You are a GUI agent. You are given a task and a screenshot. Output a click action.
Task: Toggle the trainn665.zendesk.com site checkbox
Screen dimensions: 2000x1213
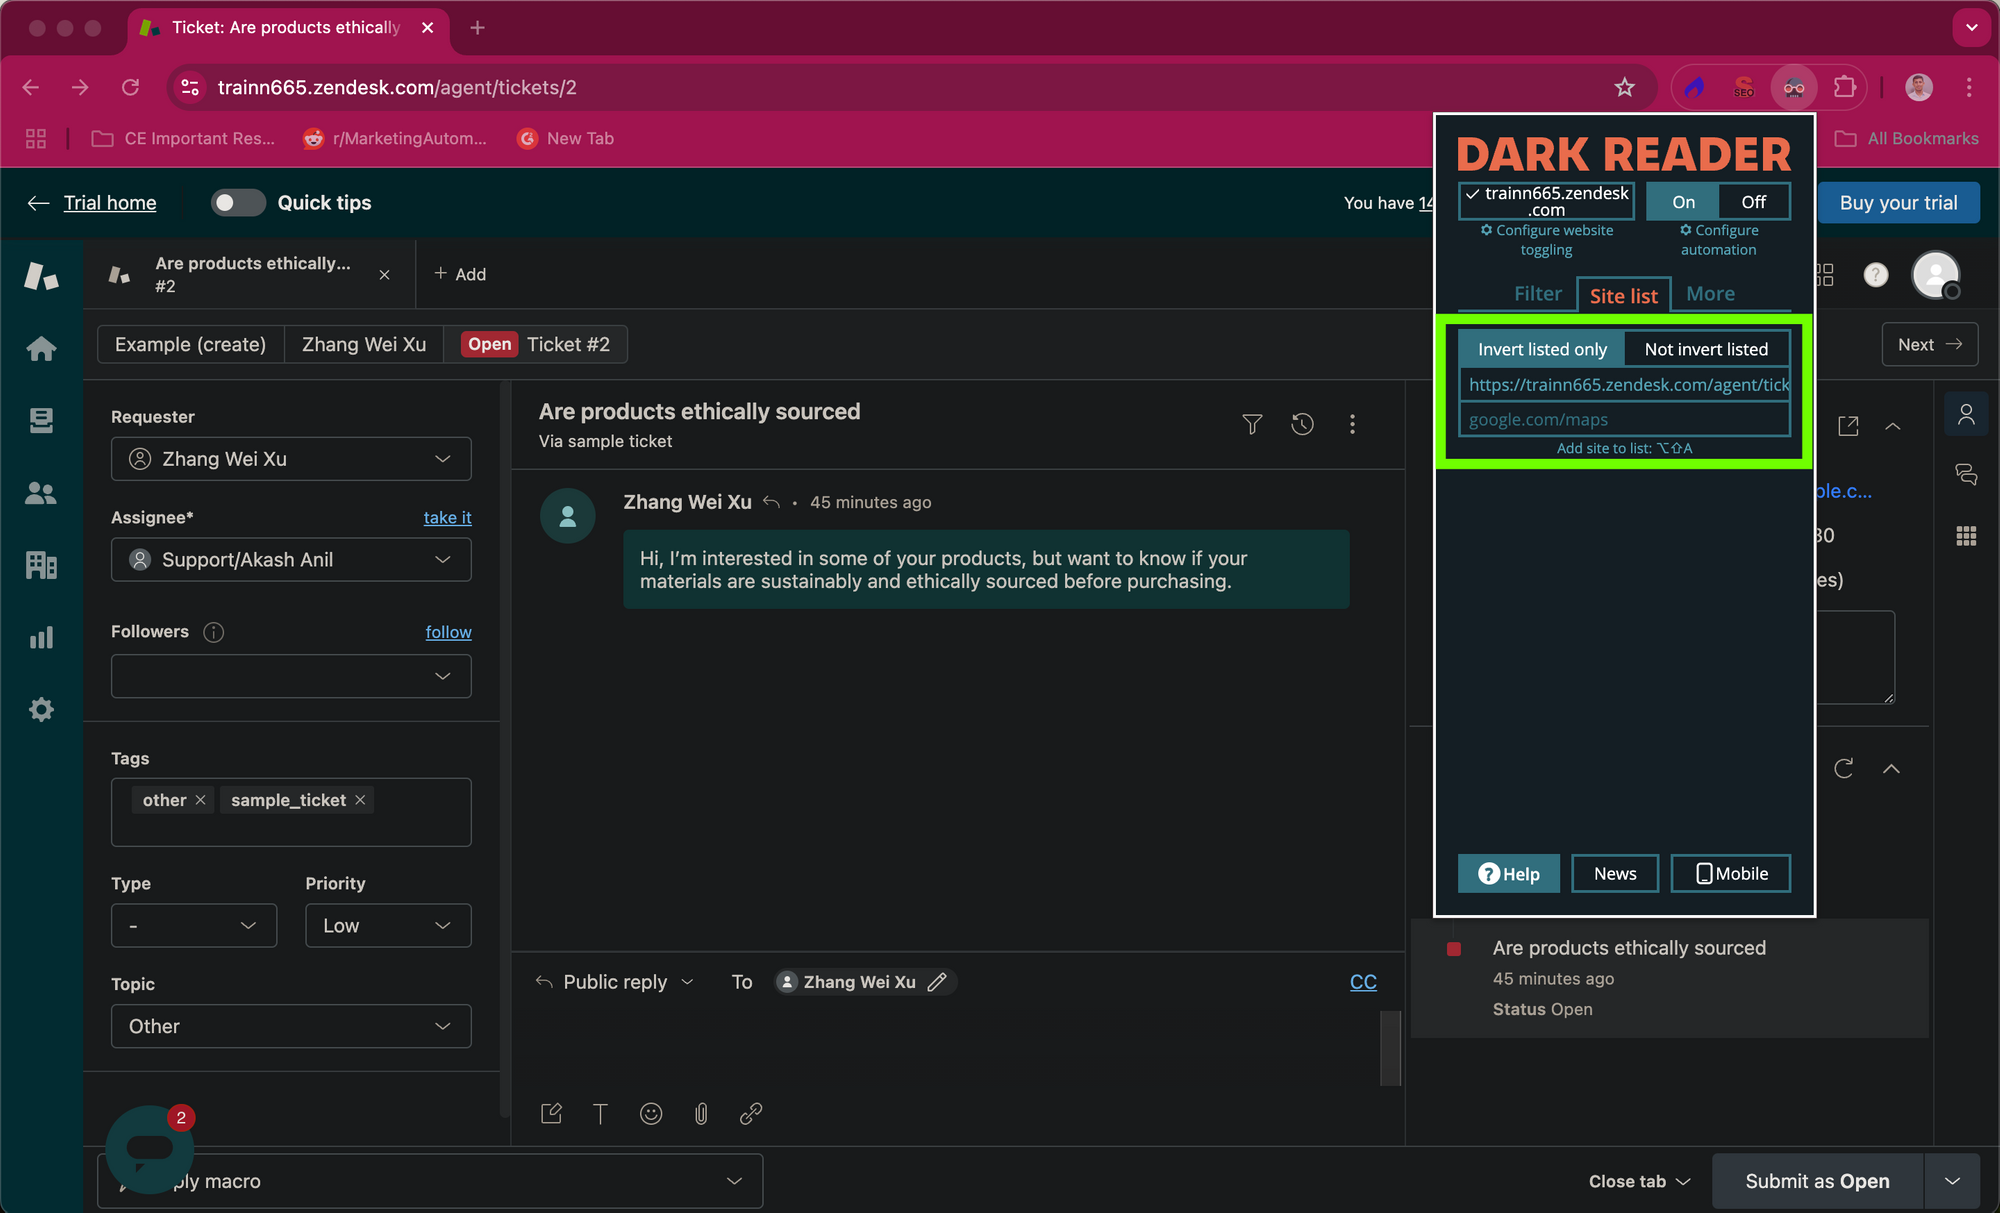click(1546, 201)
